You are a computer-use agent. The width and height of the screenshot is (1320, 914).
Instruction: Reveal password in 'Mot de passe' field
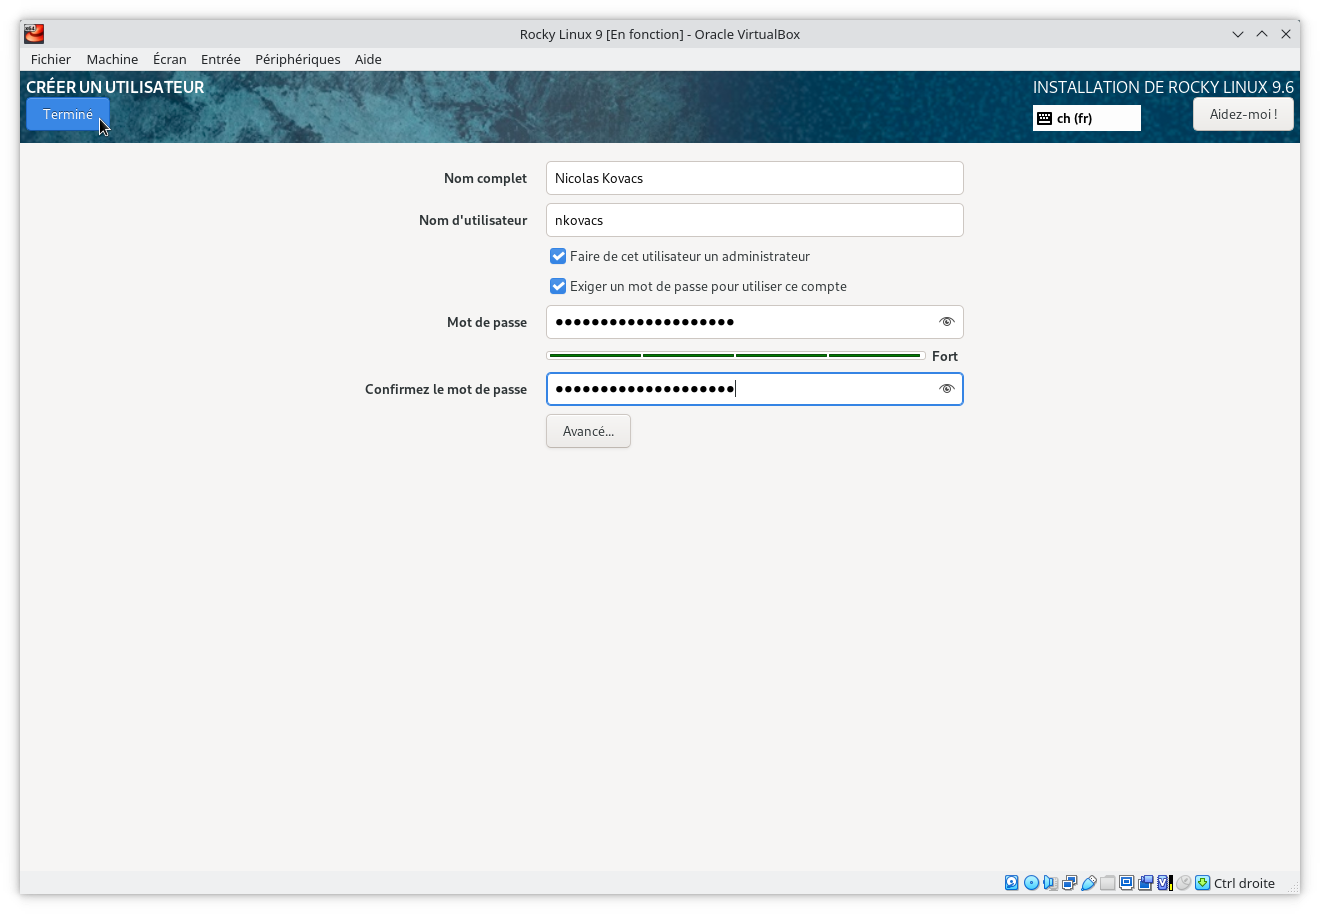pos(946,322)
